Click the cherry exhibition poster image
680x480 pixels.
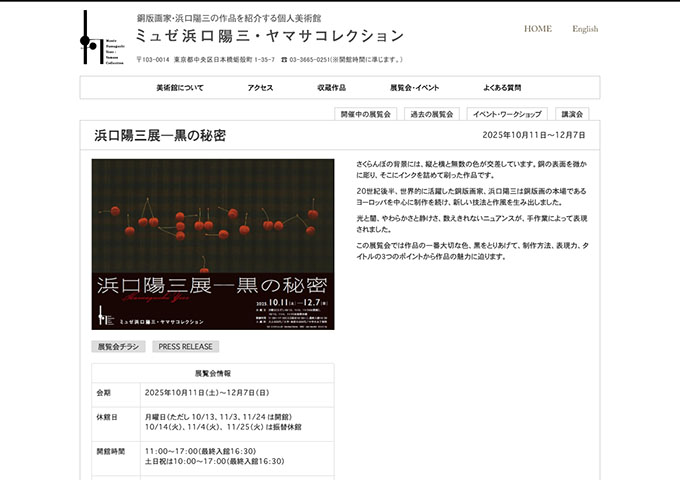pos(213,244)
